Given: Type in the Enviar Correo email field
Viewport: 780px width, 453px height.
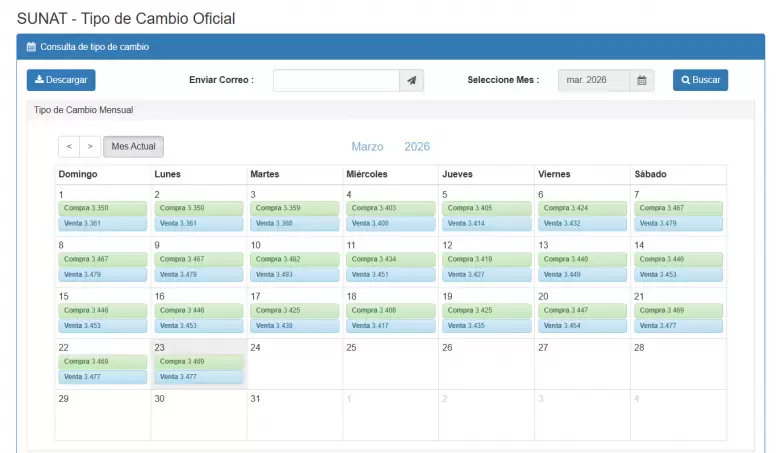Looking at the screenshot, I should point(336,80).
